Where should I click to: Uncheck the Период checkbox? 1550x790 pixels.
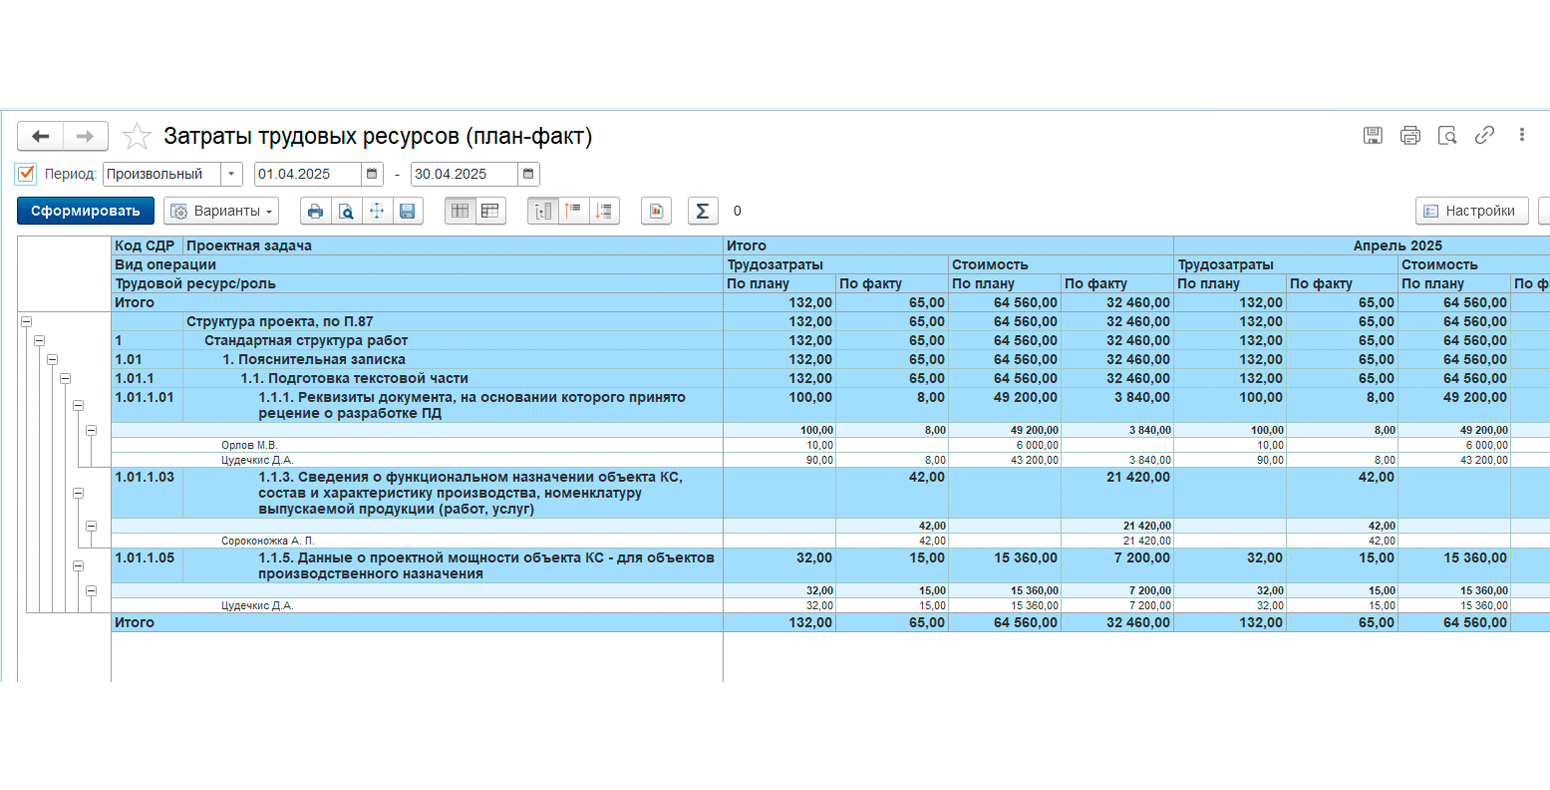26,174
